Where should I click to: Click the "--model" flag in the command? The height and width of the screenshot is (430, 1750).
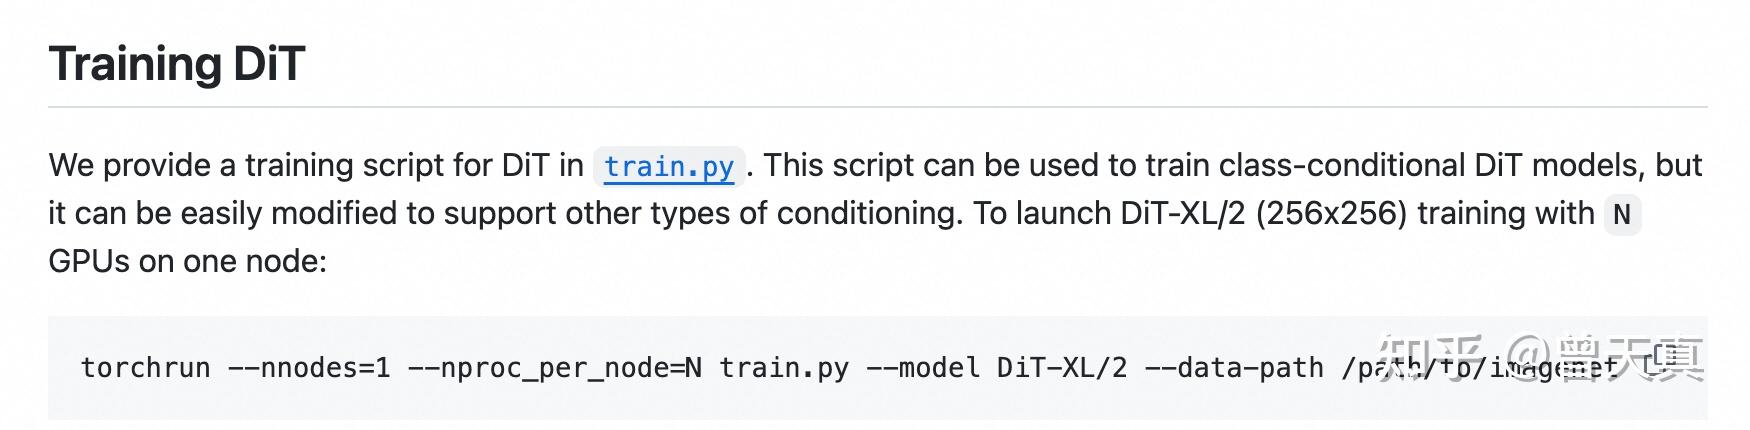[x=922, y=368]
